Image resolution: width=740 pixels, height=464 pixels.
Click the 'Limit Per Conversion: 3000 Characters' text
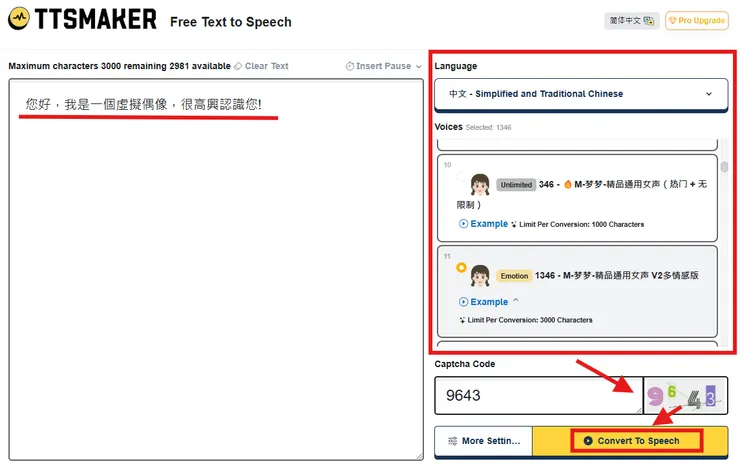tap(530, 320)
